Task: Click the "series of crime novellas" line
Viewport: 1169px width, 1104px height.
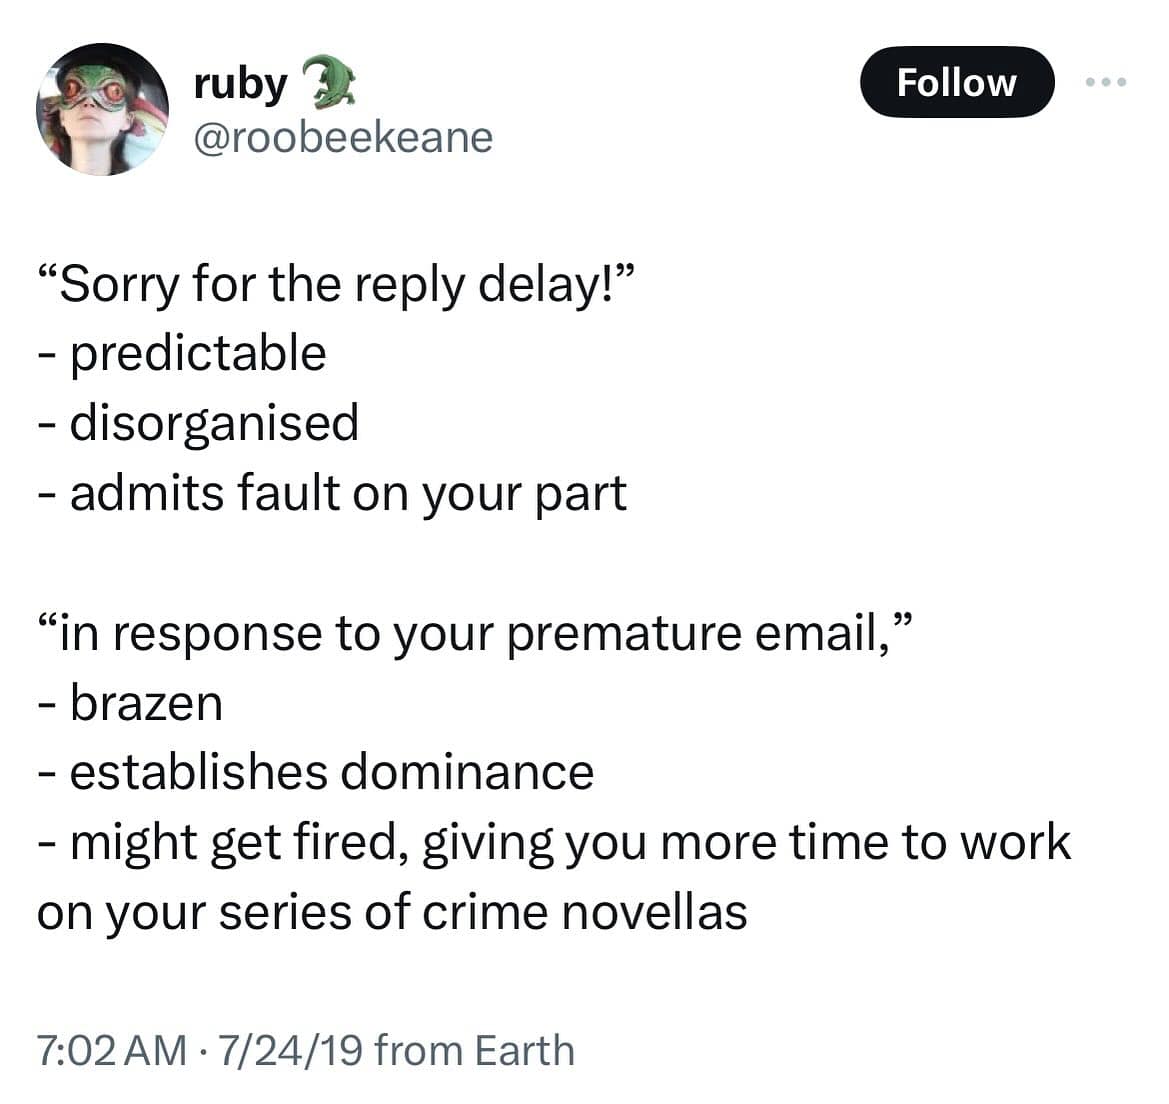Action: click(392, 912)
